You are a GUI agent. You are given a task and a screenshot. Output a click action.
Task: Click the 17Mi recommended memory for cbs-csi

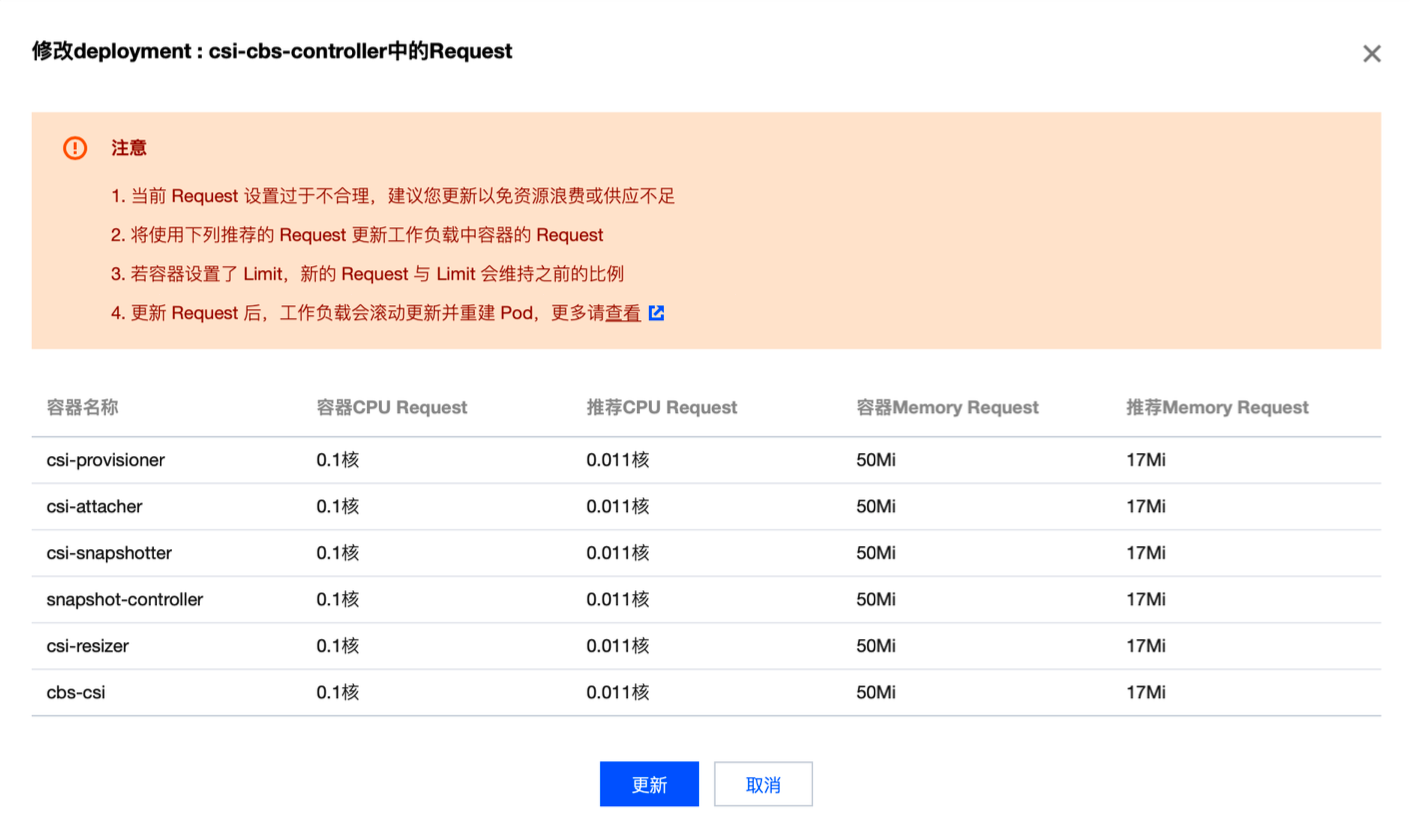[x=1146, y=692]
